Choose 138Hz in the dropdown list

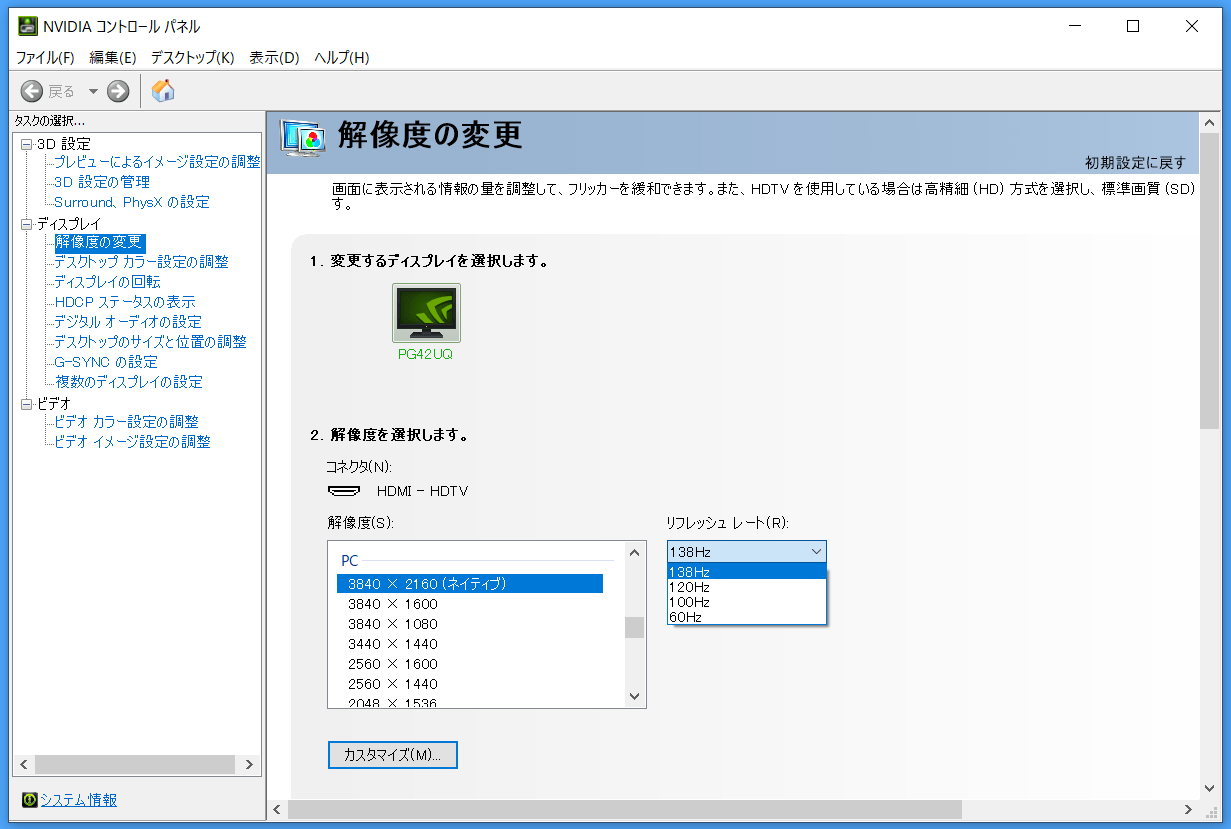[747, 572]
